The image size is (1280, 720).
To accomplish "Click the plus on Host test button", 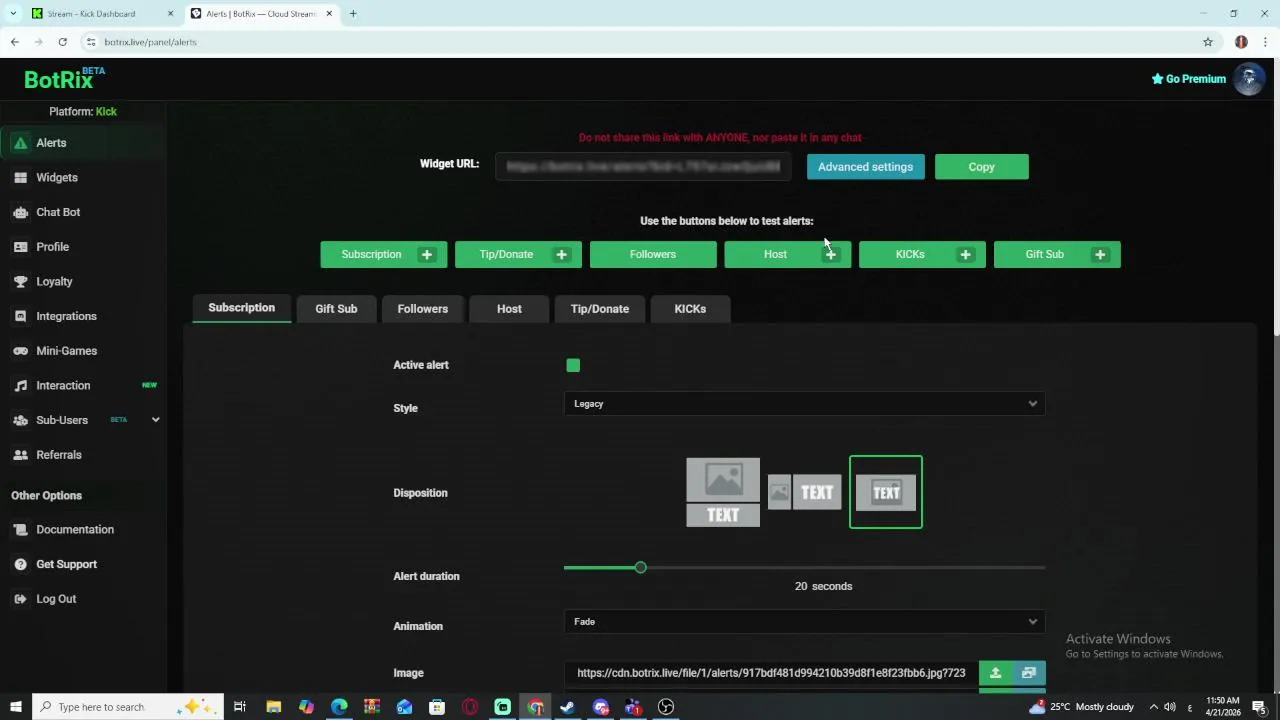I will (x=831, y=255).
